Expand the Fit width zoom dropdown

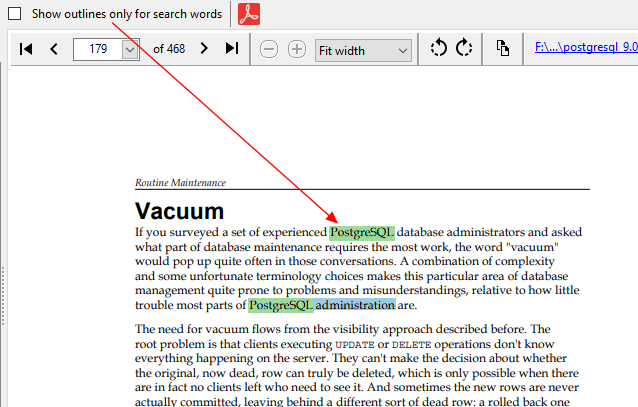tap(402, 50)
